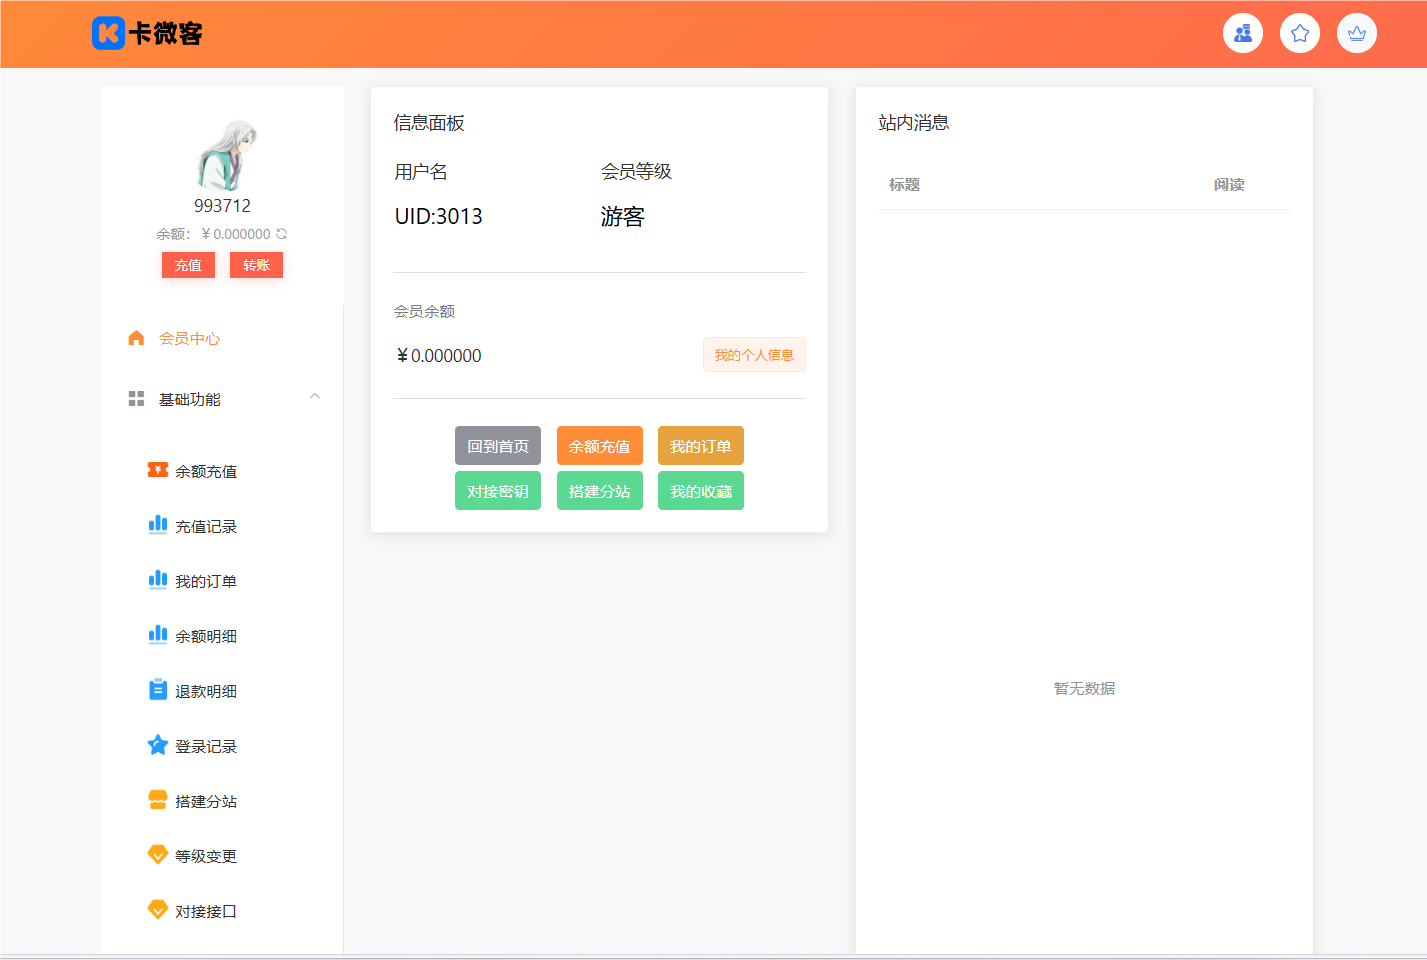Click the green 我的收藏 button

[701, 491]
